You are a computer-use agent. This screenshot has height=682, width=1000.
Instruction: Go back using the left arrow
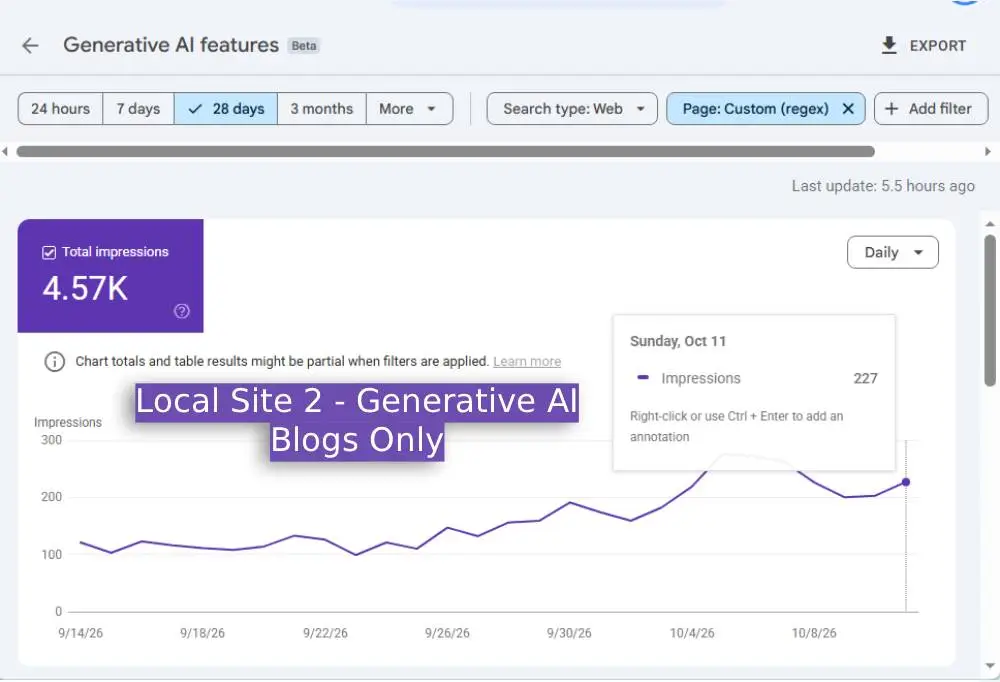pos(30,45)
